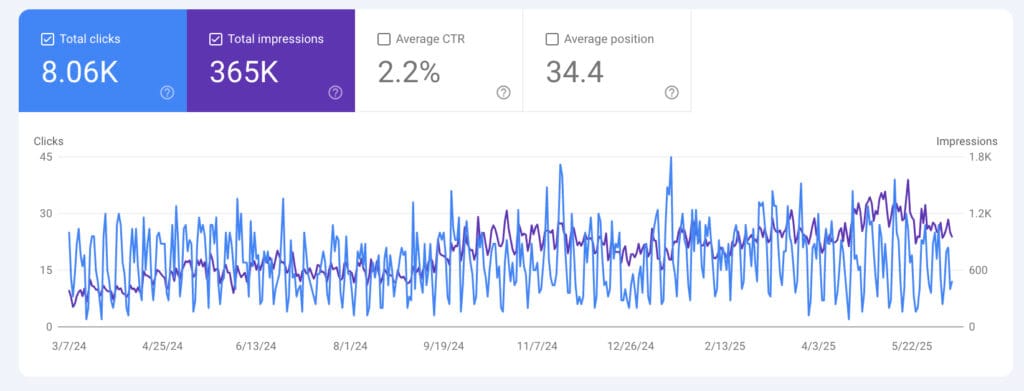This screenshot has height=391, width=1024.
Task: Click the Clicks axis title
Action: pos(48,141)
